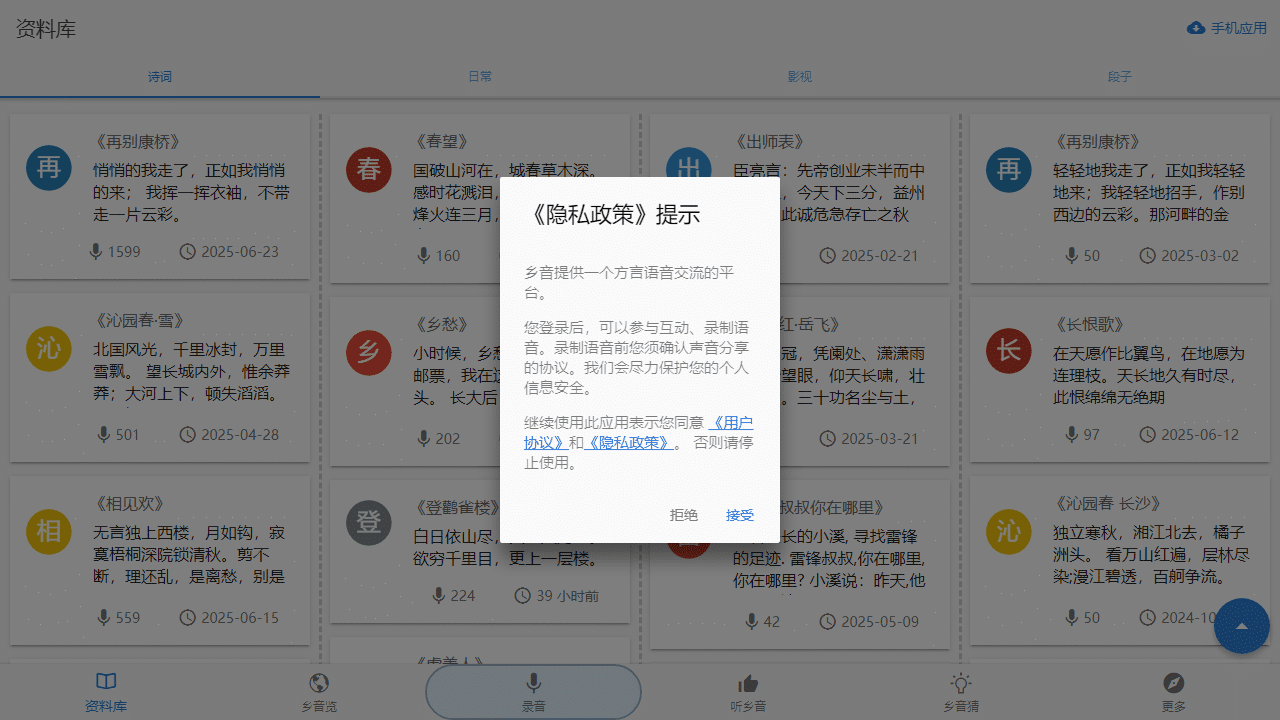Decline the privacy policy with 拒绝
This screenshot has height=720, width=1280.
pyautogui.click(x=684, y=515)
